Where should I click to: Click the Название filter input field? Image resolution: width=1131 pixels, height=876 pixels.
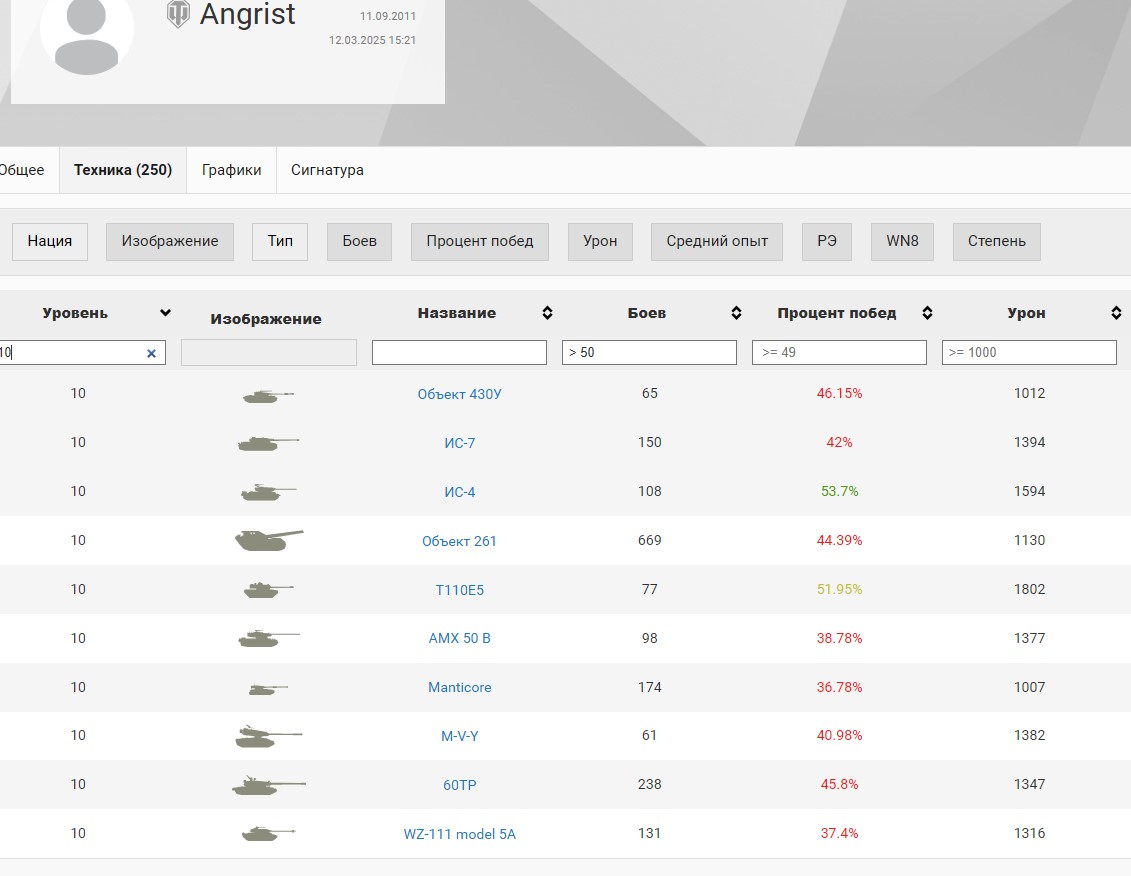point(459,352)
